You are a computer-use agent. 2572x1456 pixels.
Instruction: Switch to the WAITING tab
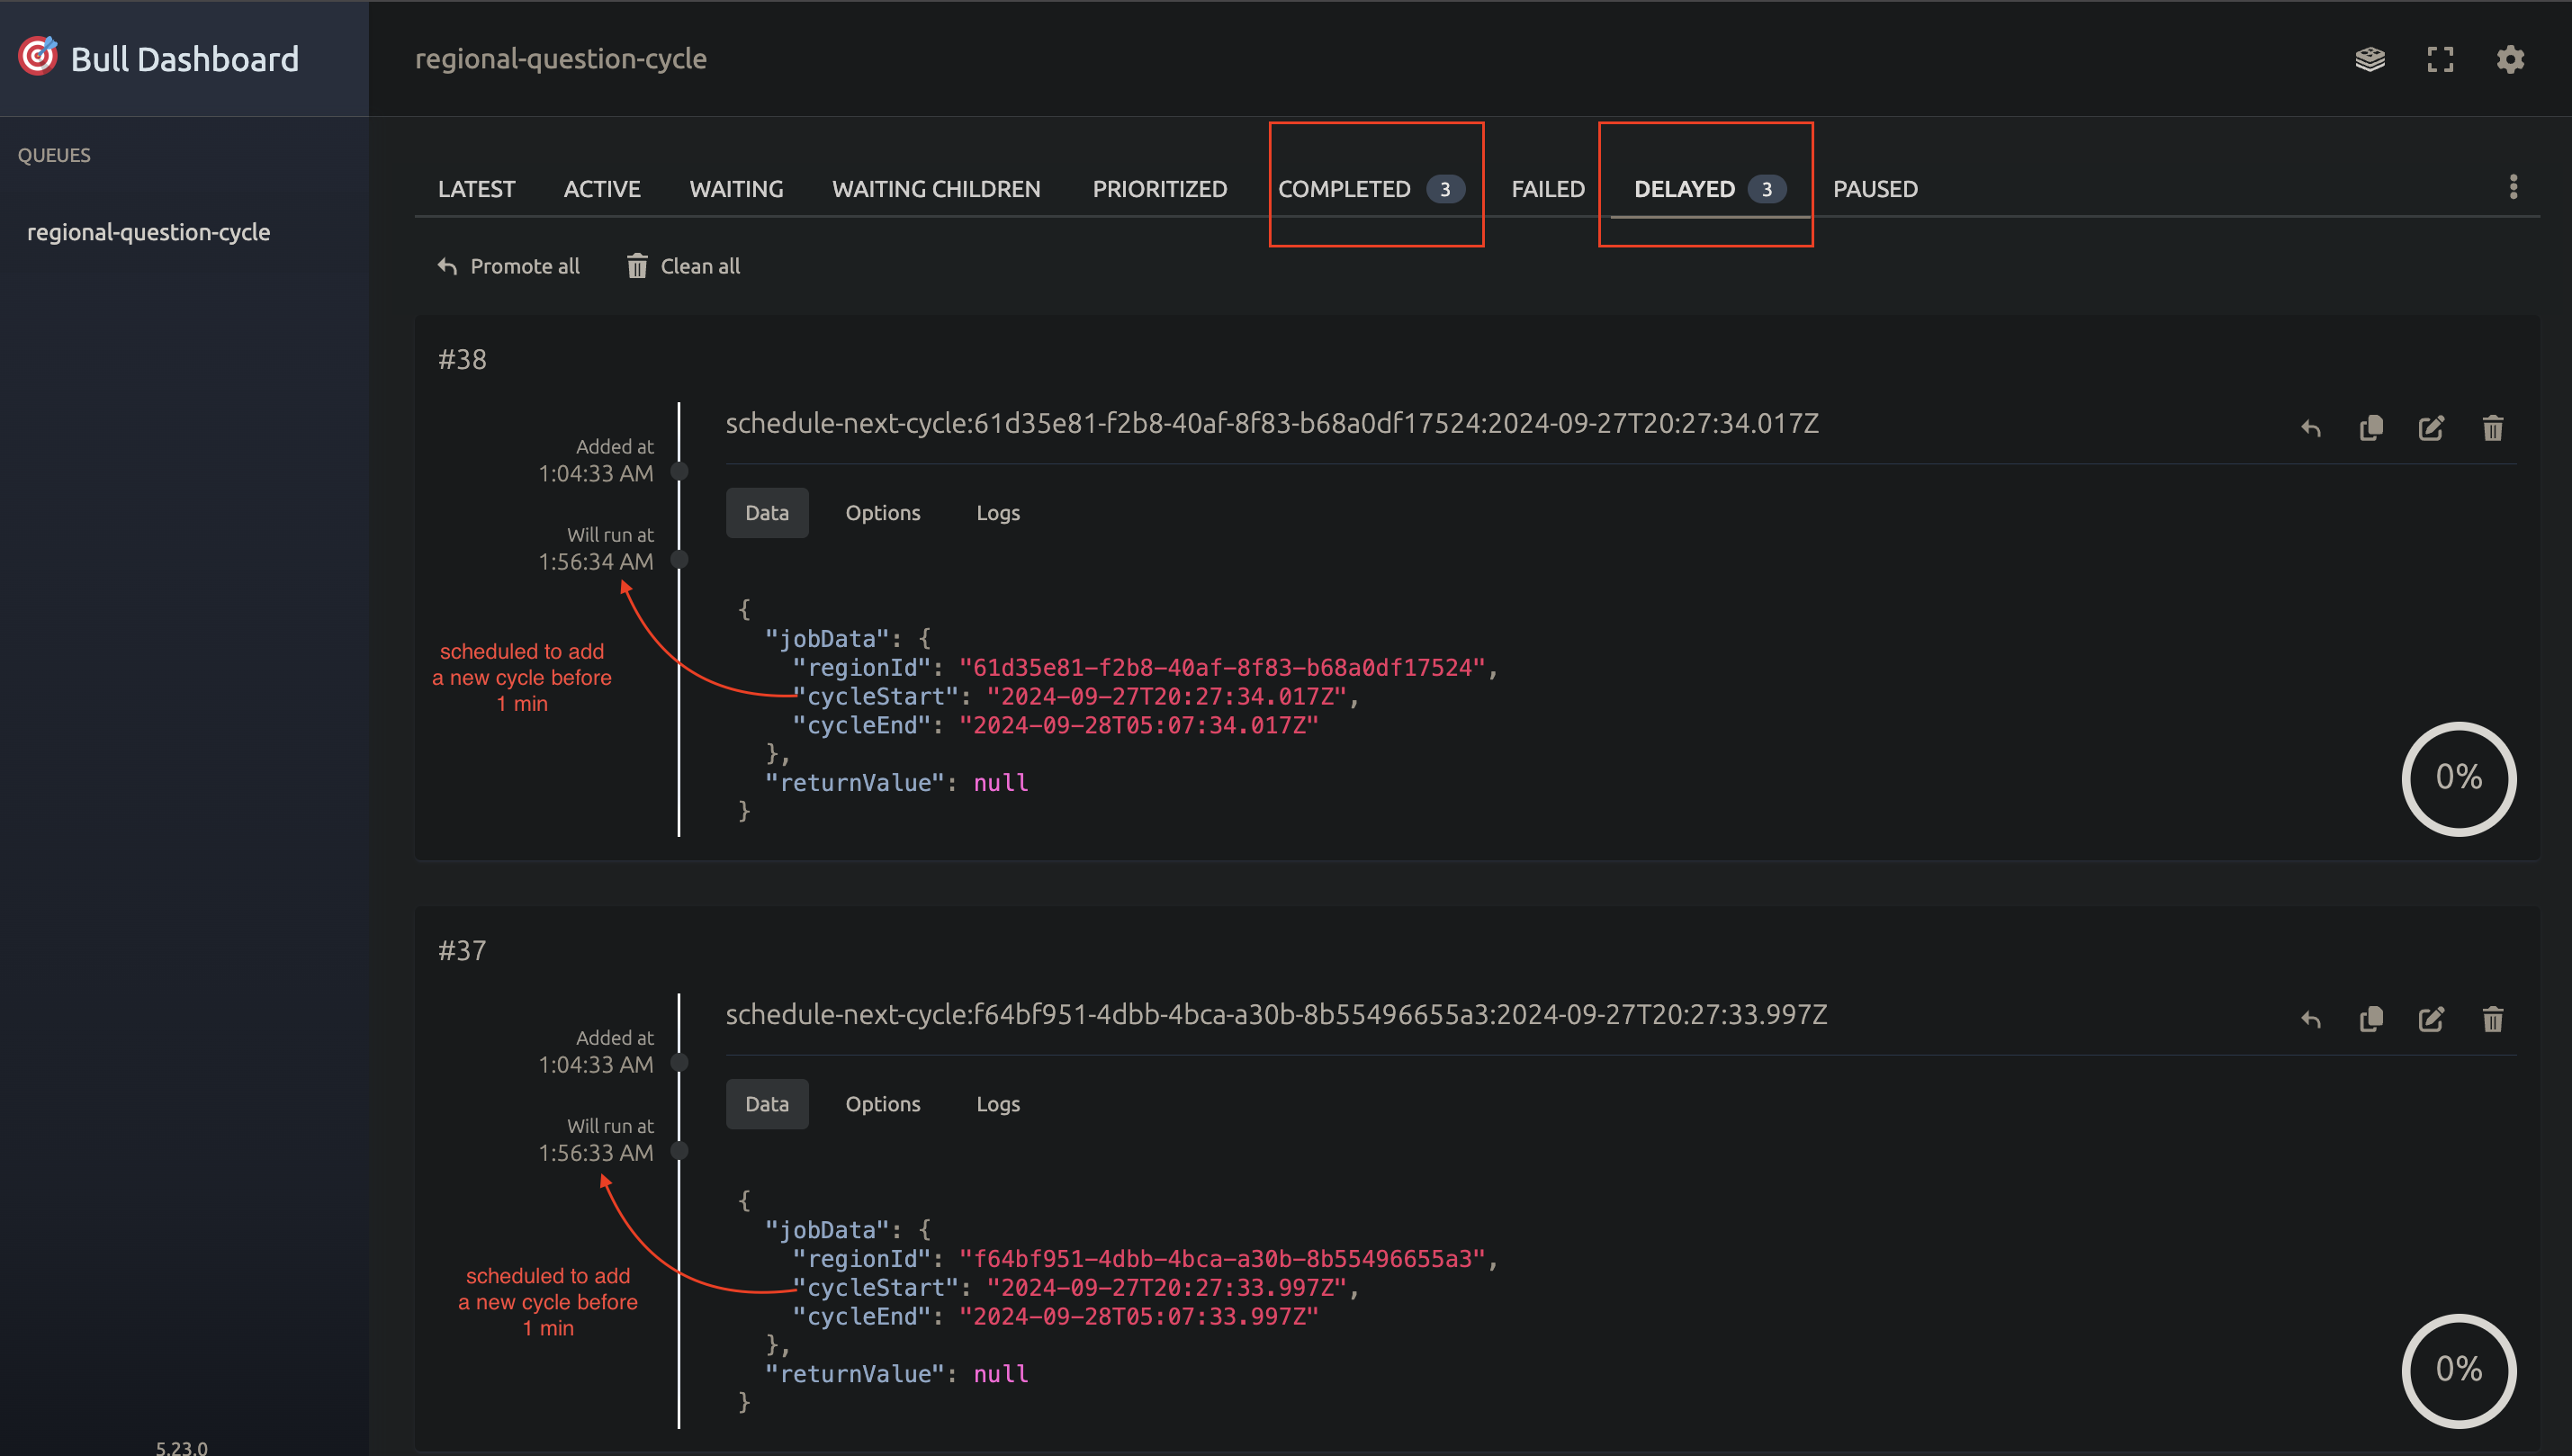pyautogui.click(x=736, y=189)
